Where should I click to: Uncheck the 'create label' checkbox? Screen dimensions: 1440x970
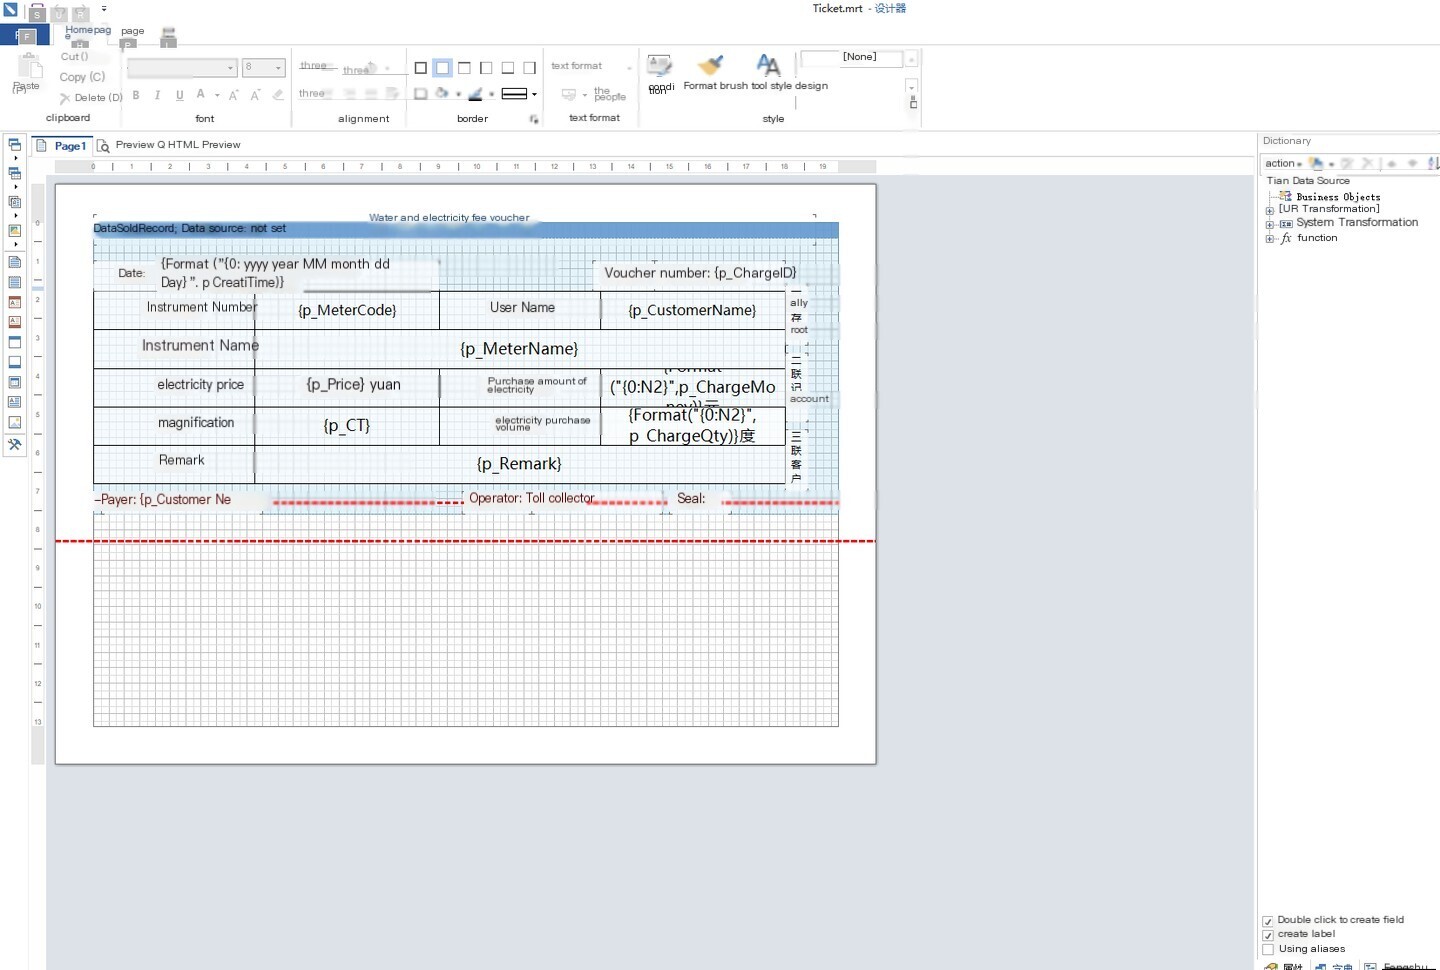pos(1268,935)
